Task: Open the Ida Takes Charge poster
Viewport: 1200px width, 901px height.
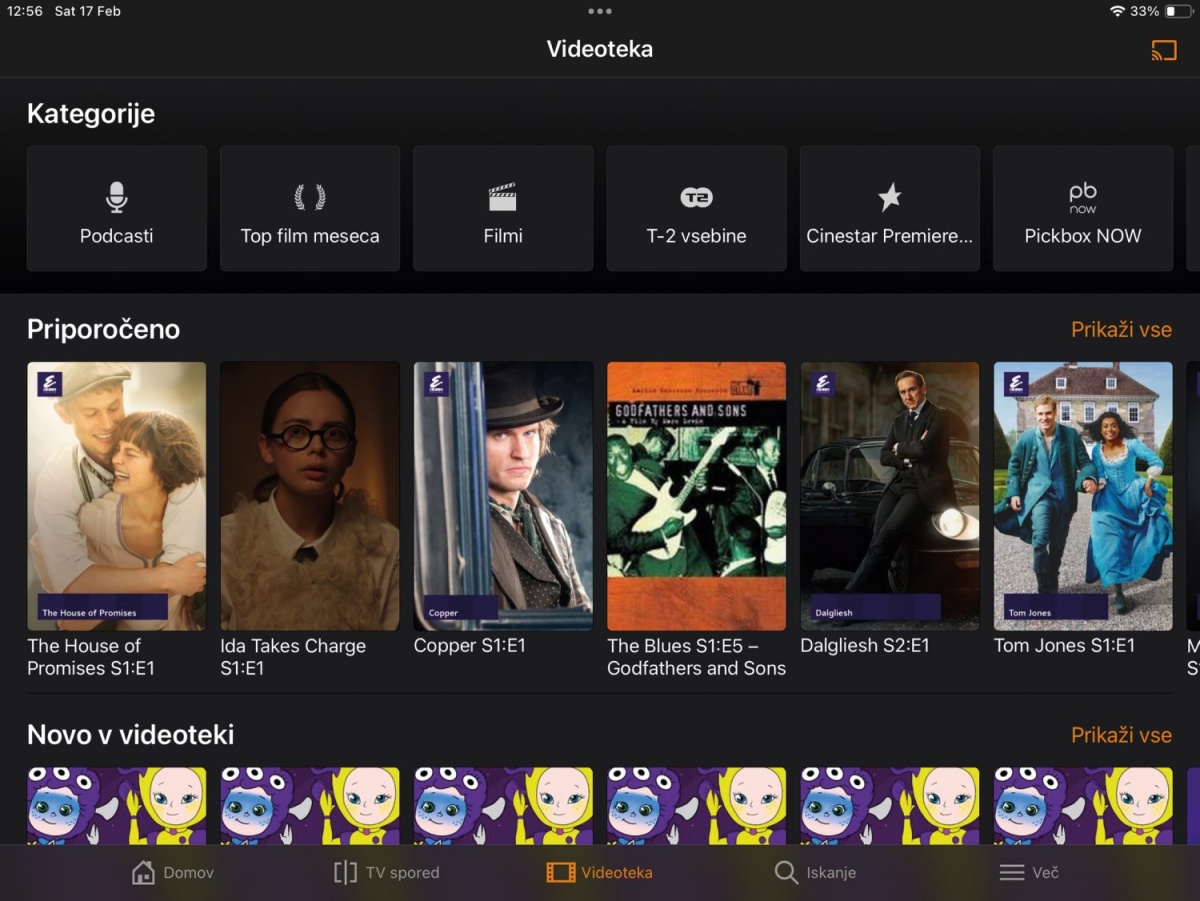Action: pos(310,496)
